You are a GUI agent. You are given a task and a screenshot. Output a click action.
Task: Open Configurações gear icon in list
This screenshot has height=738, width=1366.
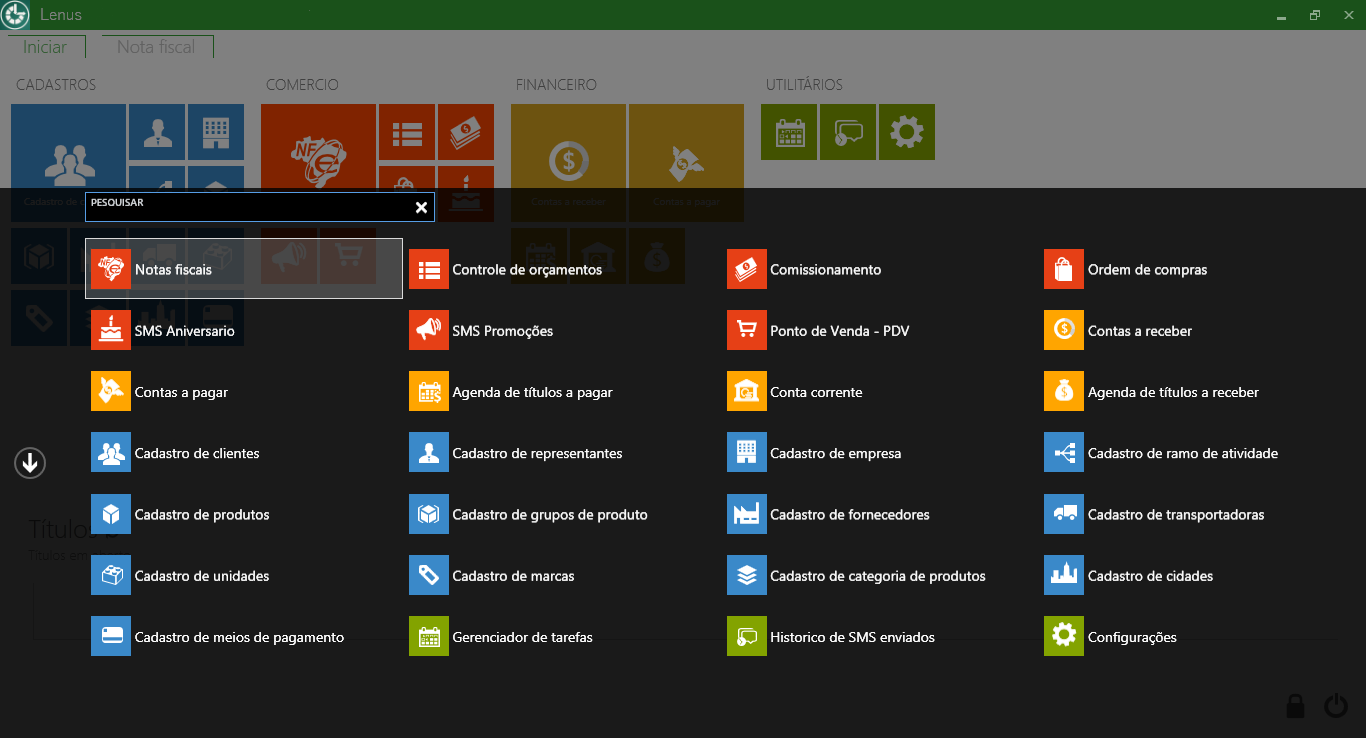[x=1064, y=636]
